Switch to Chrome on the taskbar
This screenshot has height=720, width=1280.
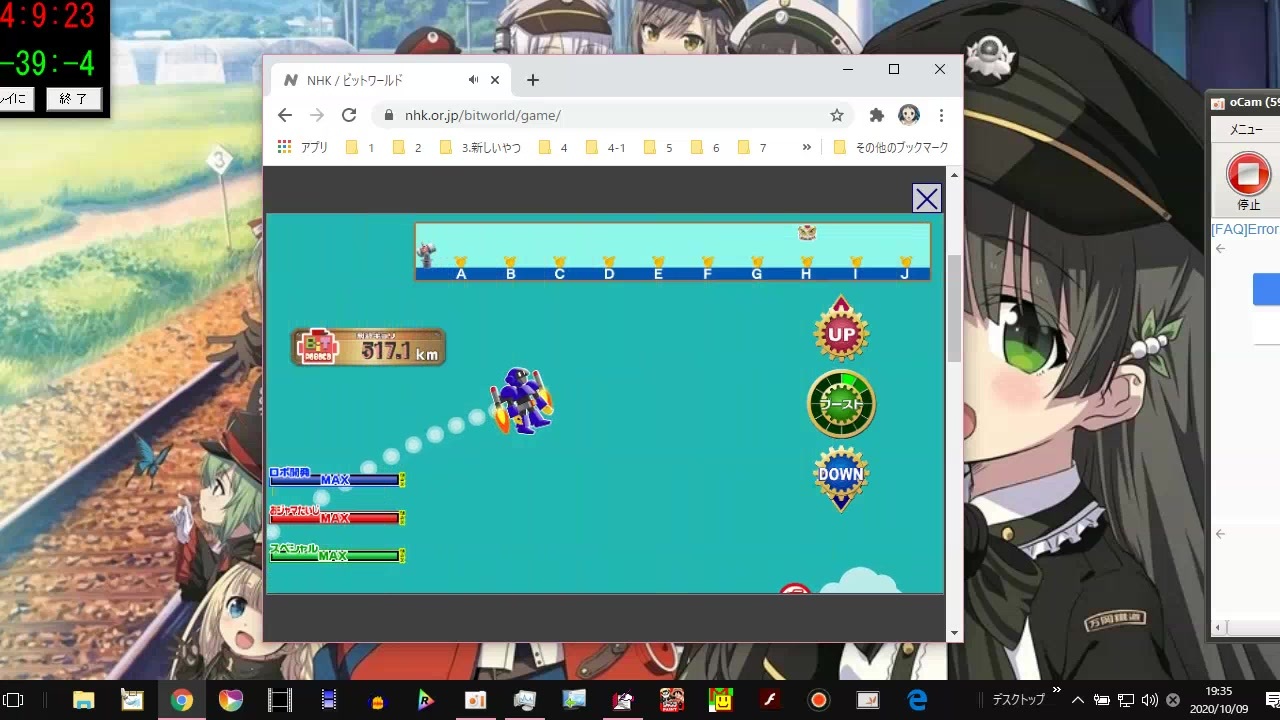pos(181,700)
